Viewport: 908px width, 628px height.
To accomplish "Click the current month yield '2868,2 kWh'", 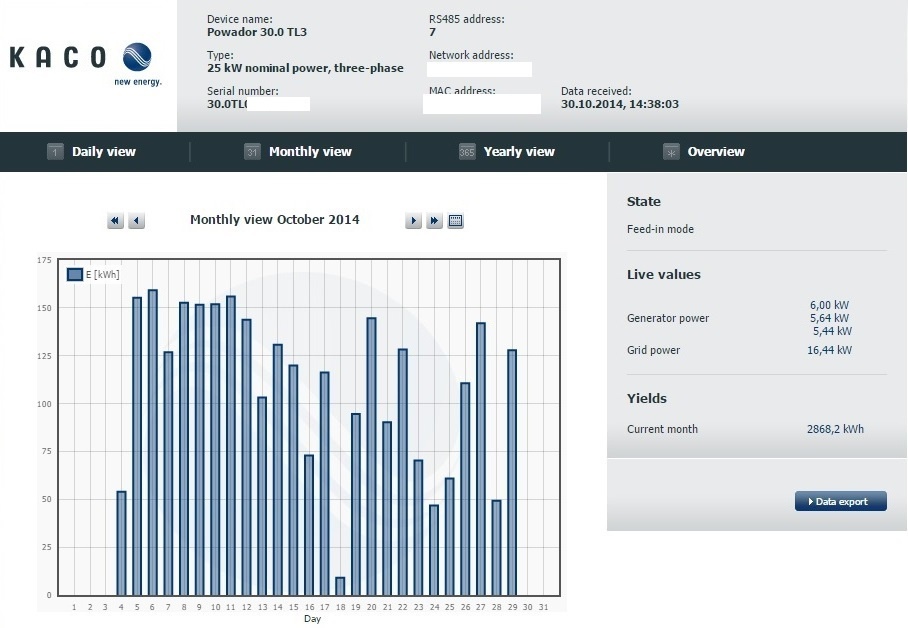I will (x=835, y=429).
